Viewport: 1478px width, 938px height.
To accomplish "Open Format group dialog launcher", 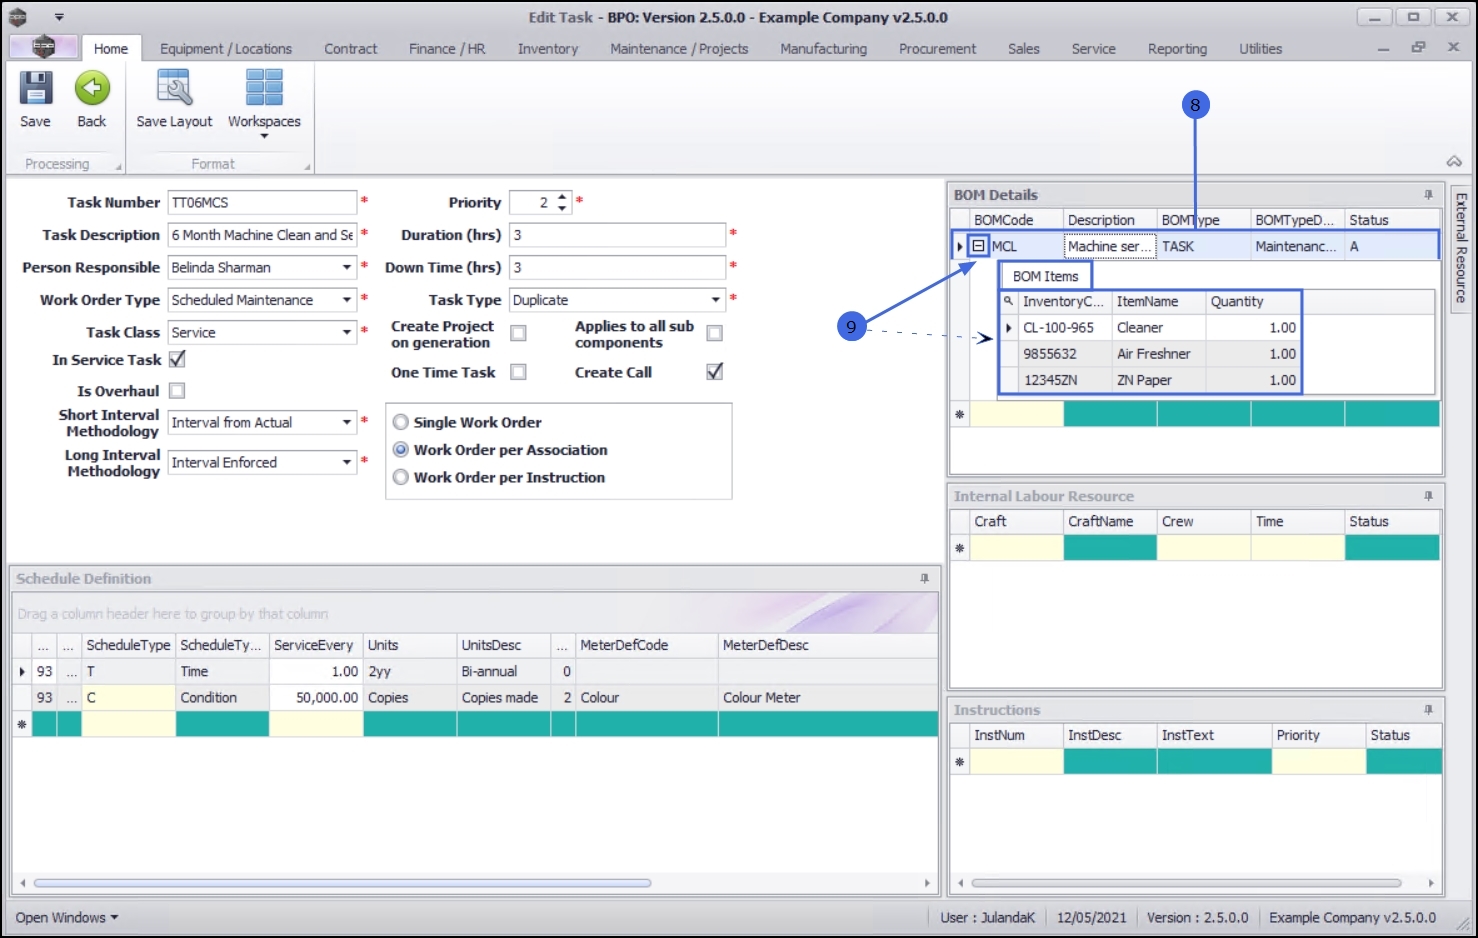I will [307, 167].
